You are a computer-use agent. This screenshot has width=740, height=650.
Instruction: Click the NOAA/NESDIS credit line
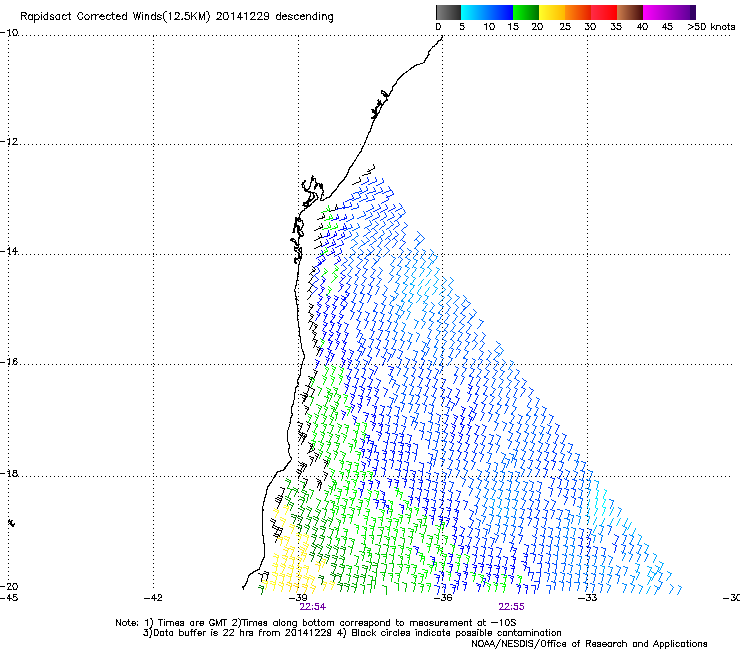[589, 644]
